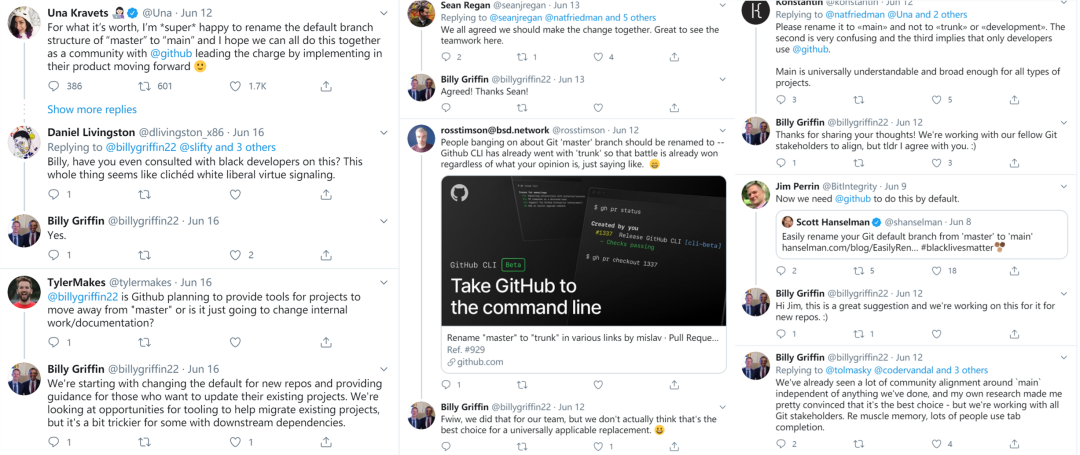
Task: Open Daniel Livingston's profile avatar
Action: click(x=23, y=142)
